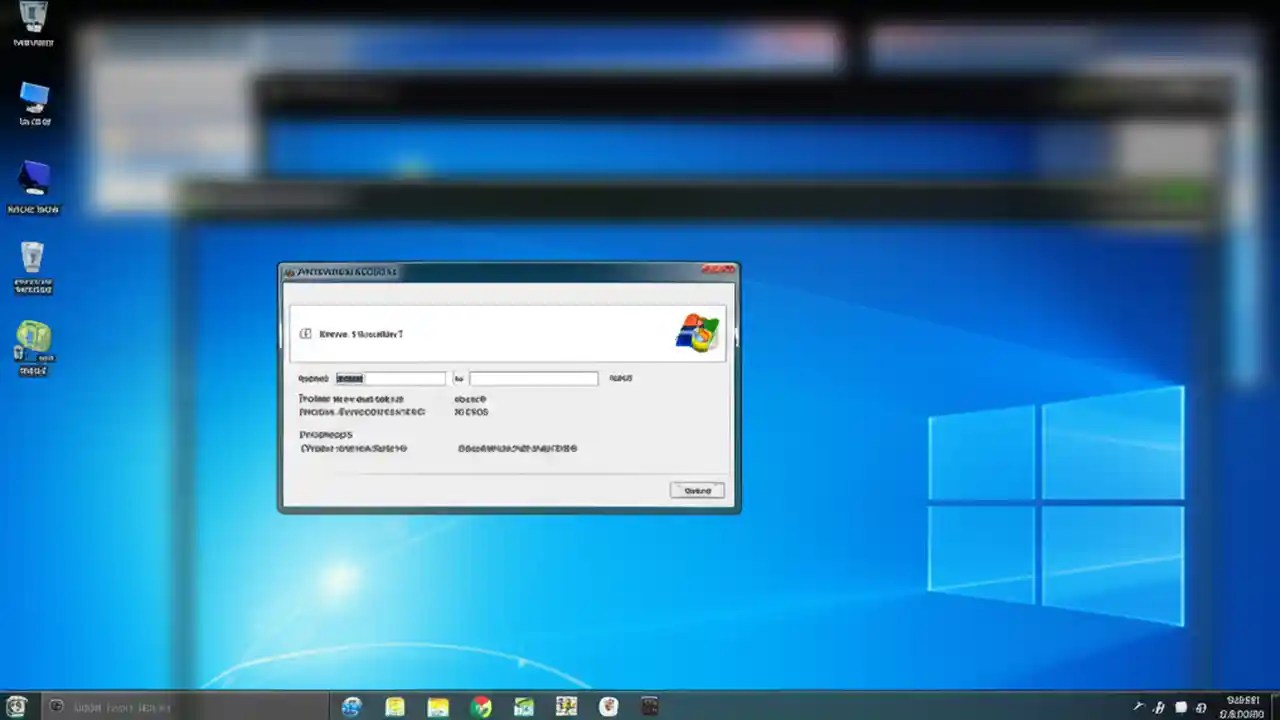The image size is (1280, 720).
Task: Open the red-badged app icon on the taskbar
Action: 608,707
